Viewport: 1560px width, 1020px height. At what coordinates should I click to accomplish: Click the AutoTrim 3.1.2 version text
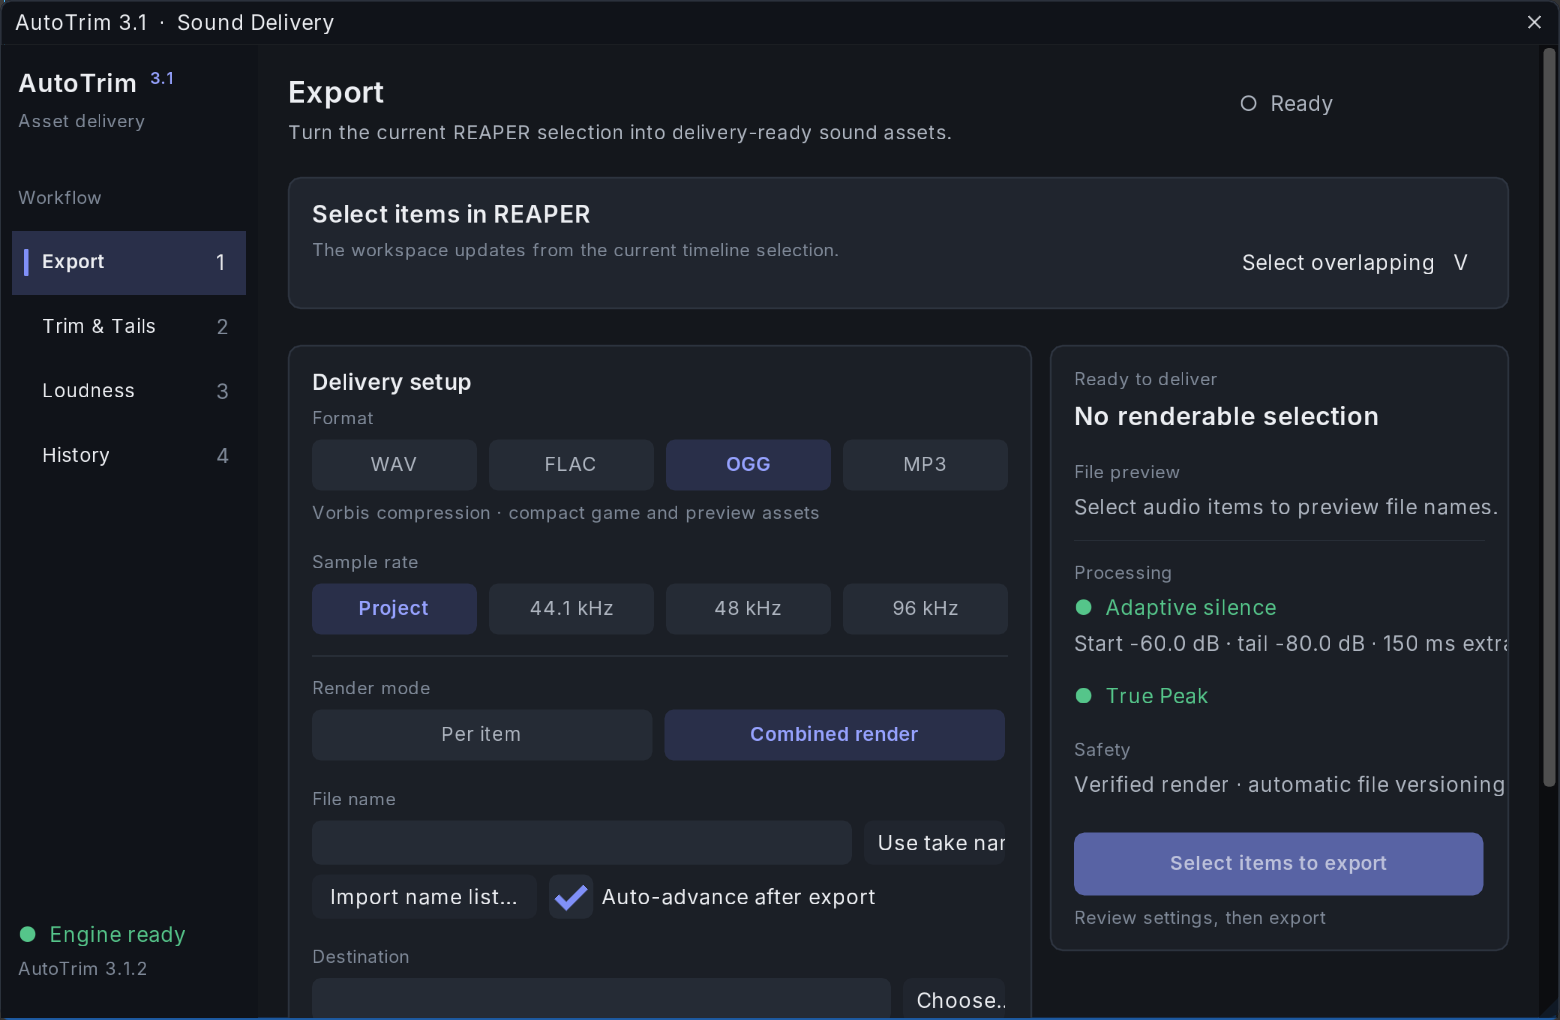[83, 969]
